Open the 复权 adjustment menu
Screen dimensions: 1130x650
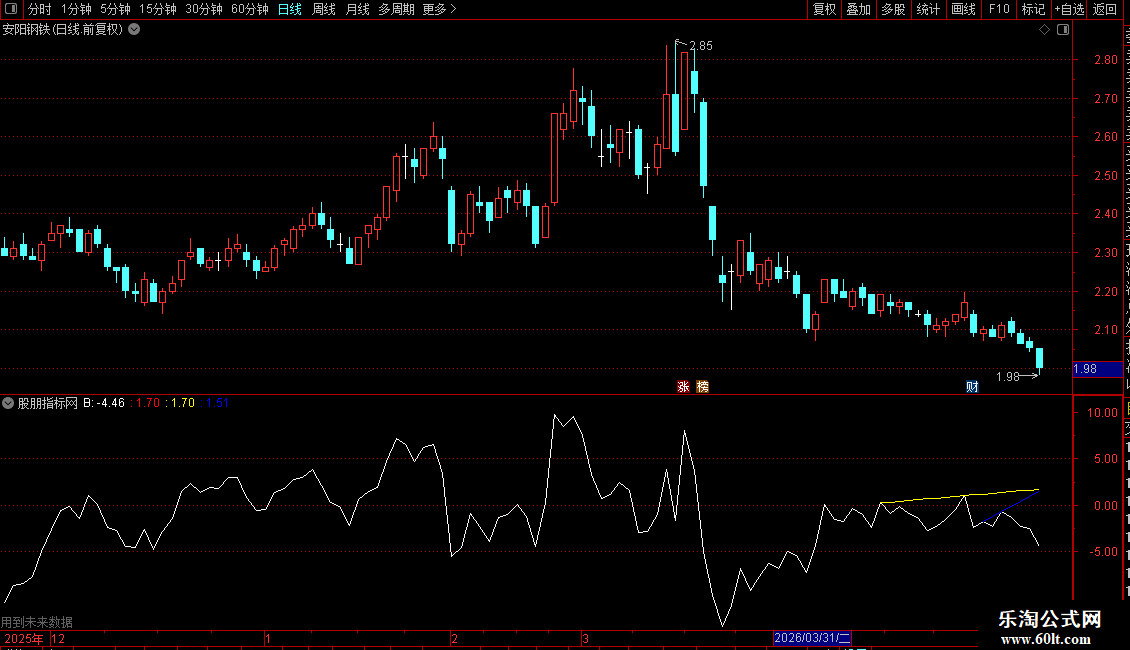point(824,9)
